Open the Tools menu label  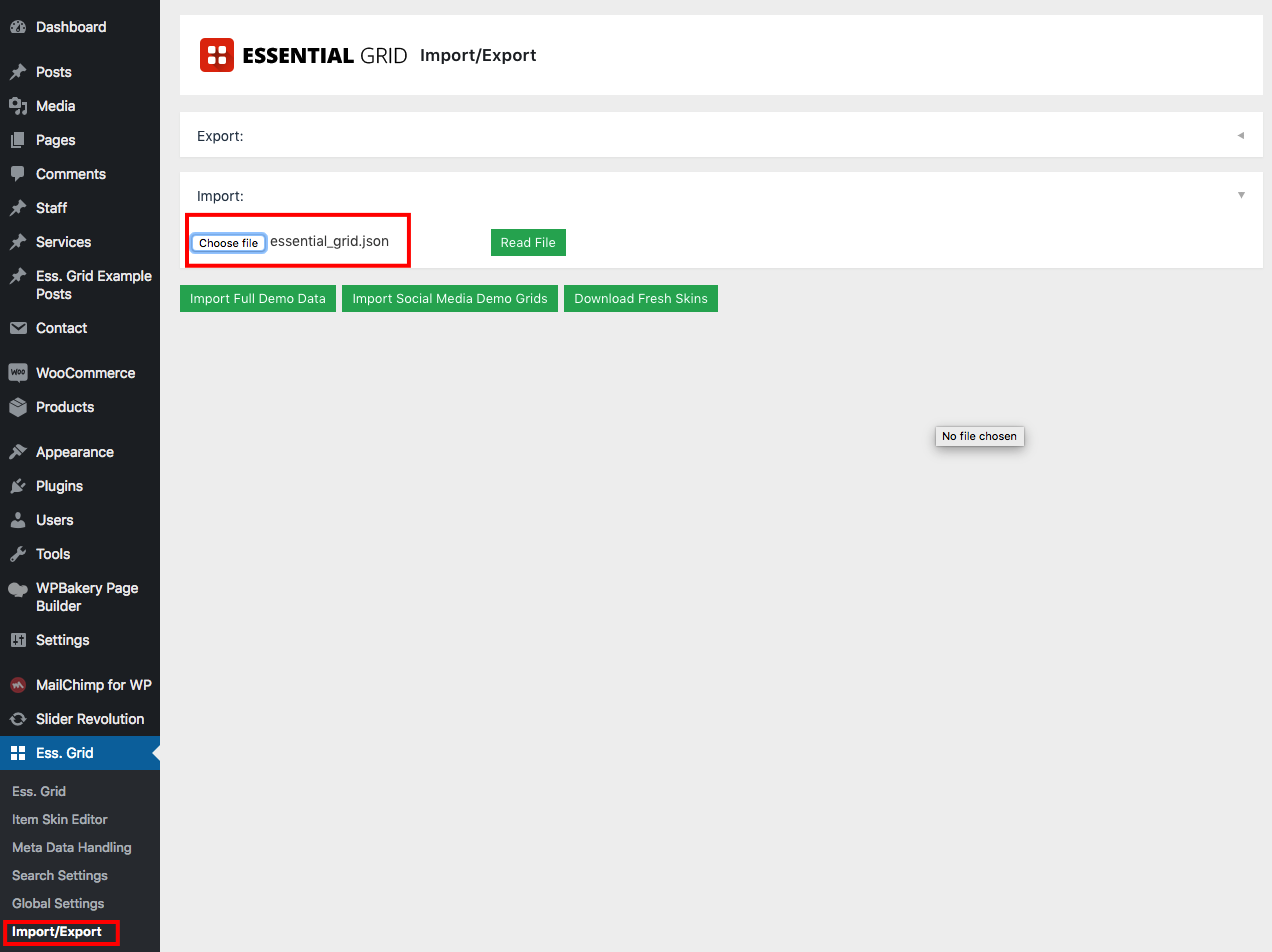[53, 554]
